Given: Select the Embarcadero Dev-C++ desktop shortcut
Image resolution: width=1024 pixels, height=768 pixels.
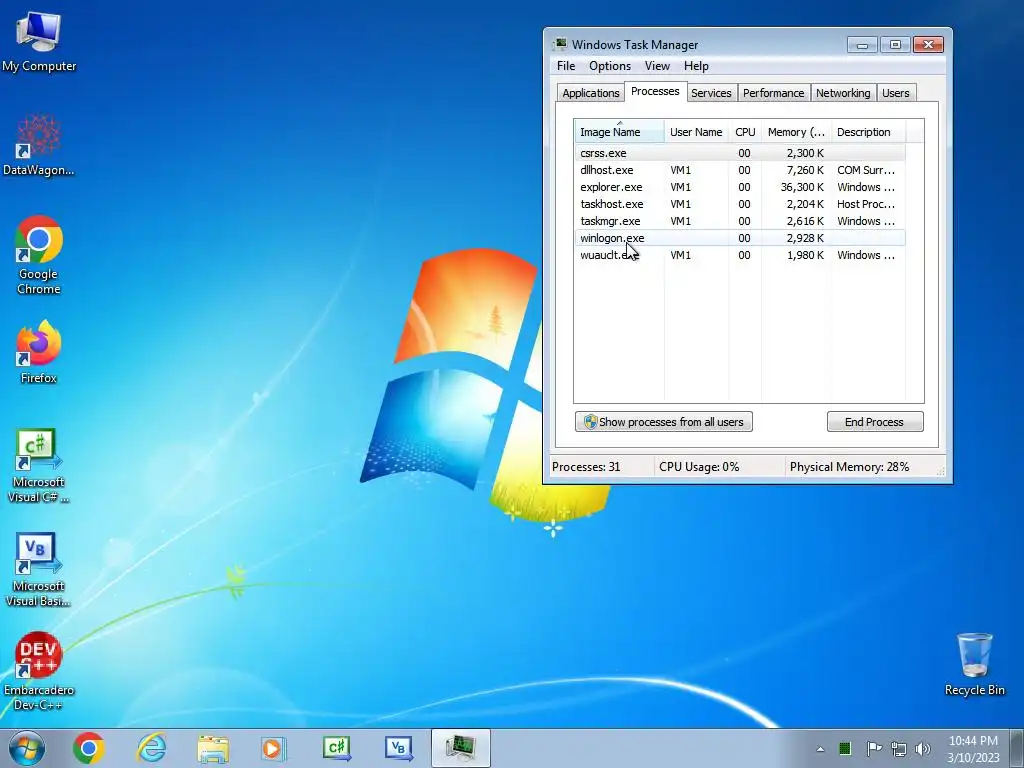Looking at the screenshot, I should click(x=39, y=671).
